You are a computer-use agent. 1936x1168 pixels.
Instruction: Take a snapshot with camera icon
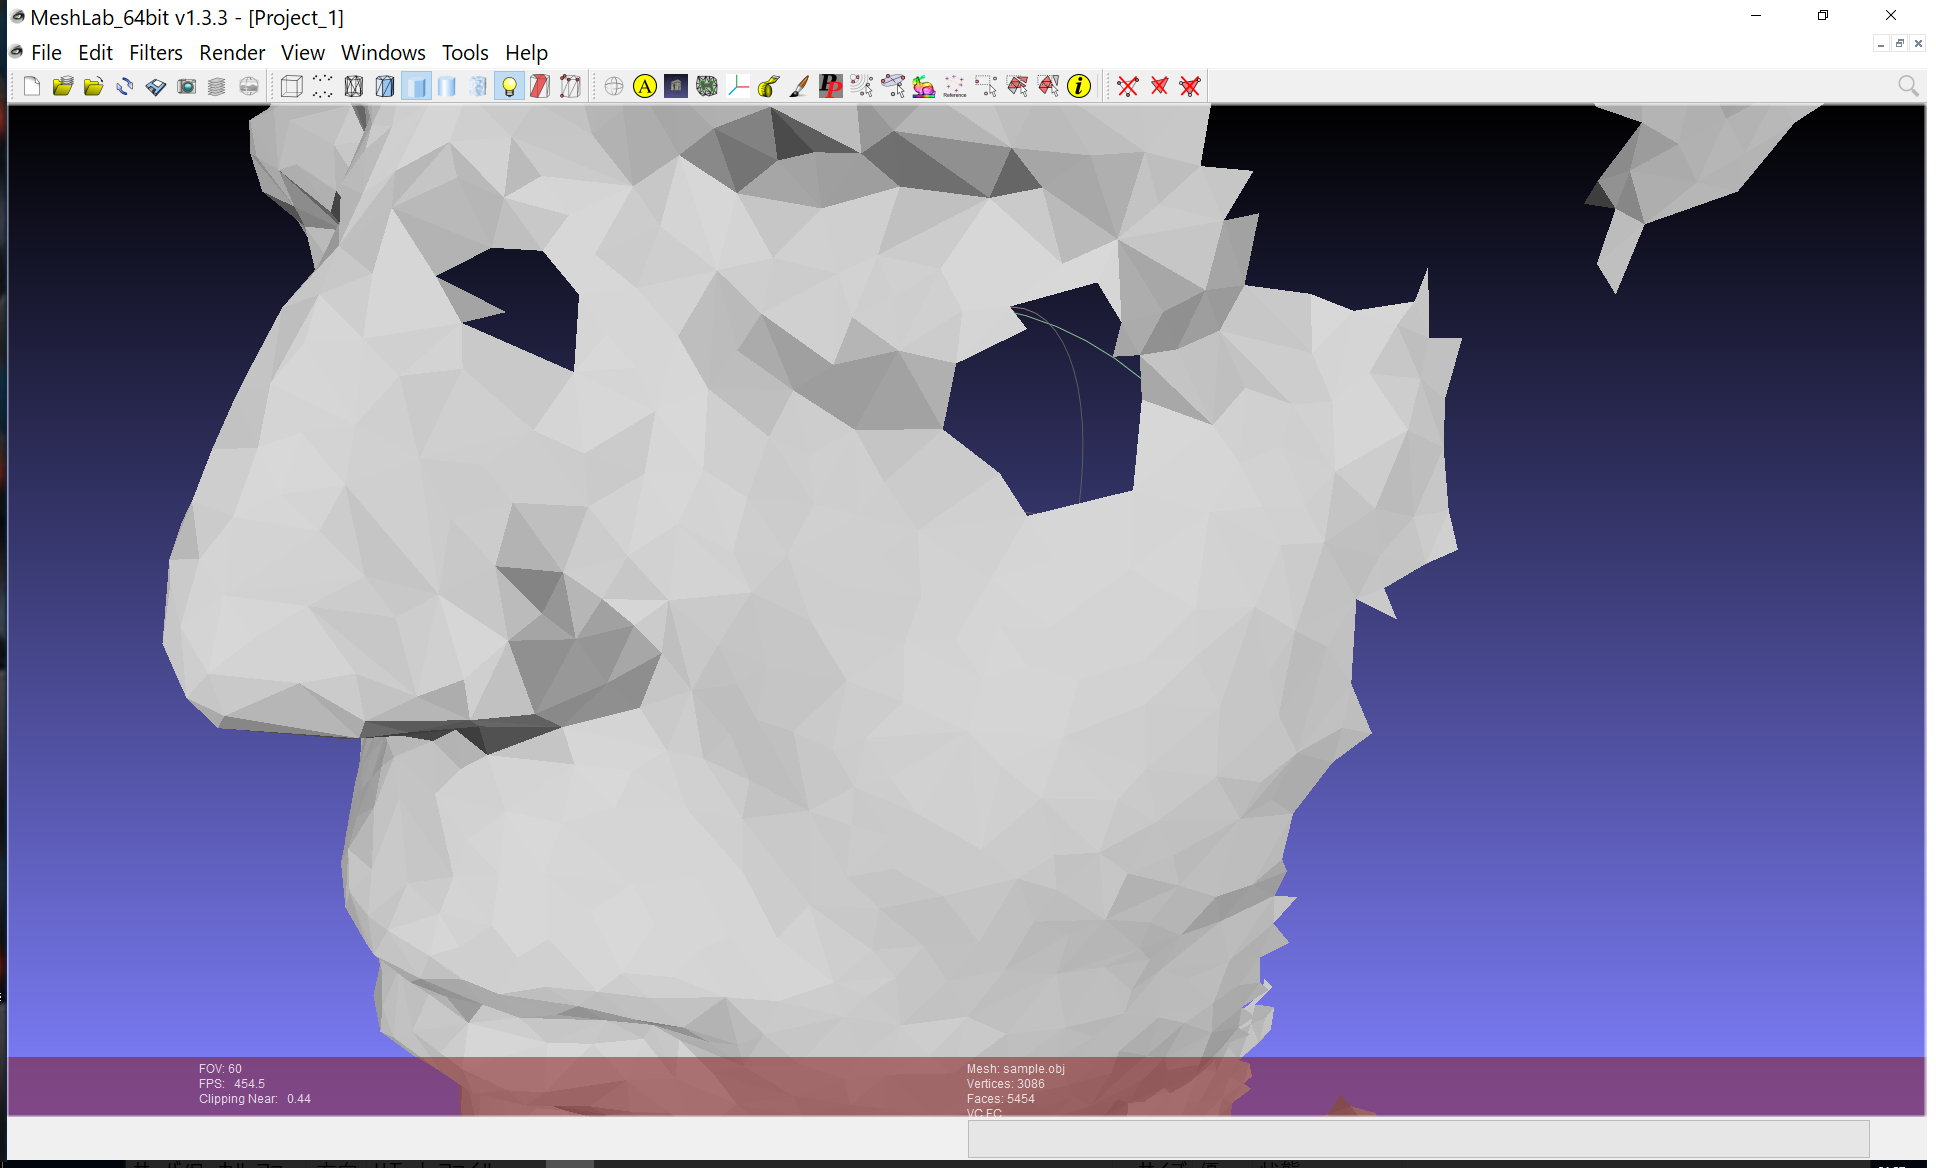tap(186, 87)
